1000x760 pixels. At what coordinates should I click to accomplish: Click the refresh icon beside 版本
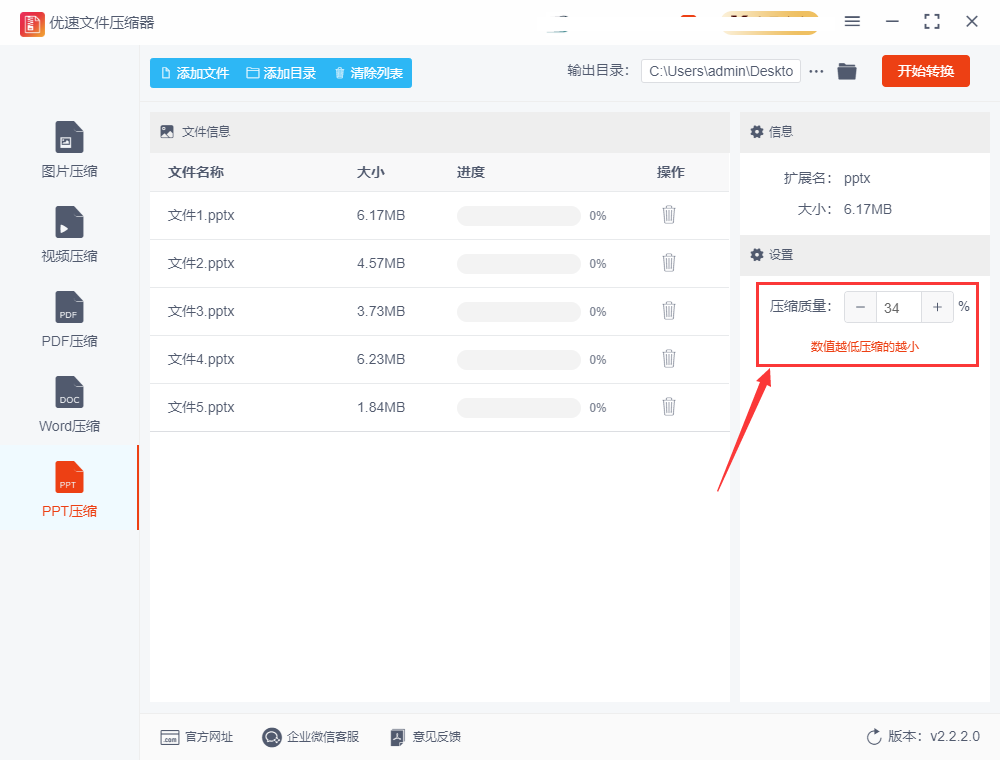(x=874, y=737)
